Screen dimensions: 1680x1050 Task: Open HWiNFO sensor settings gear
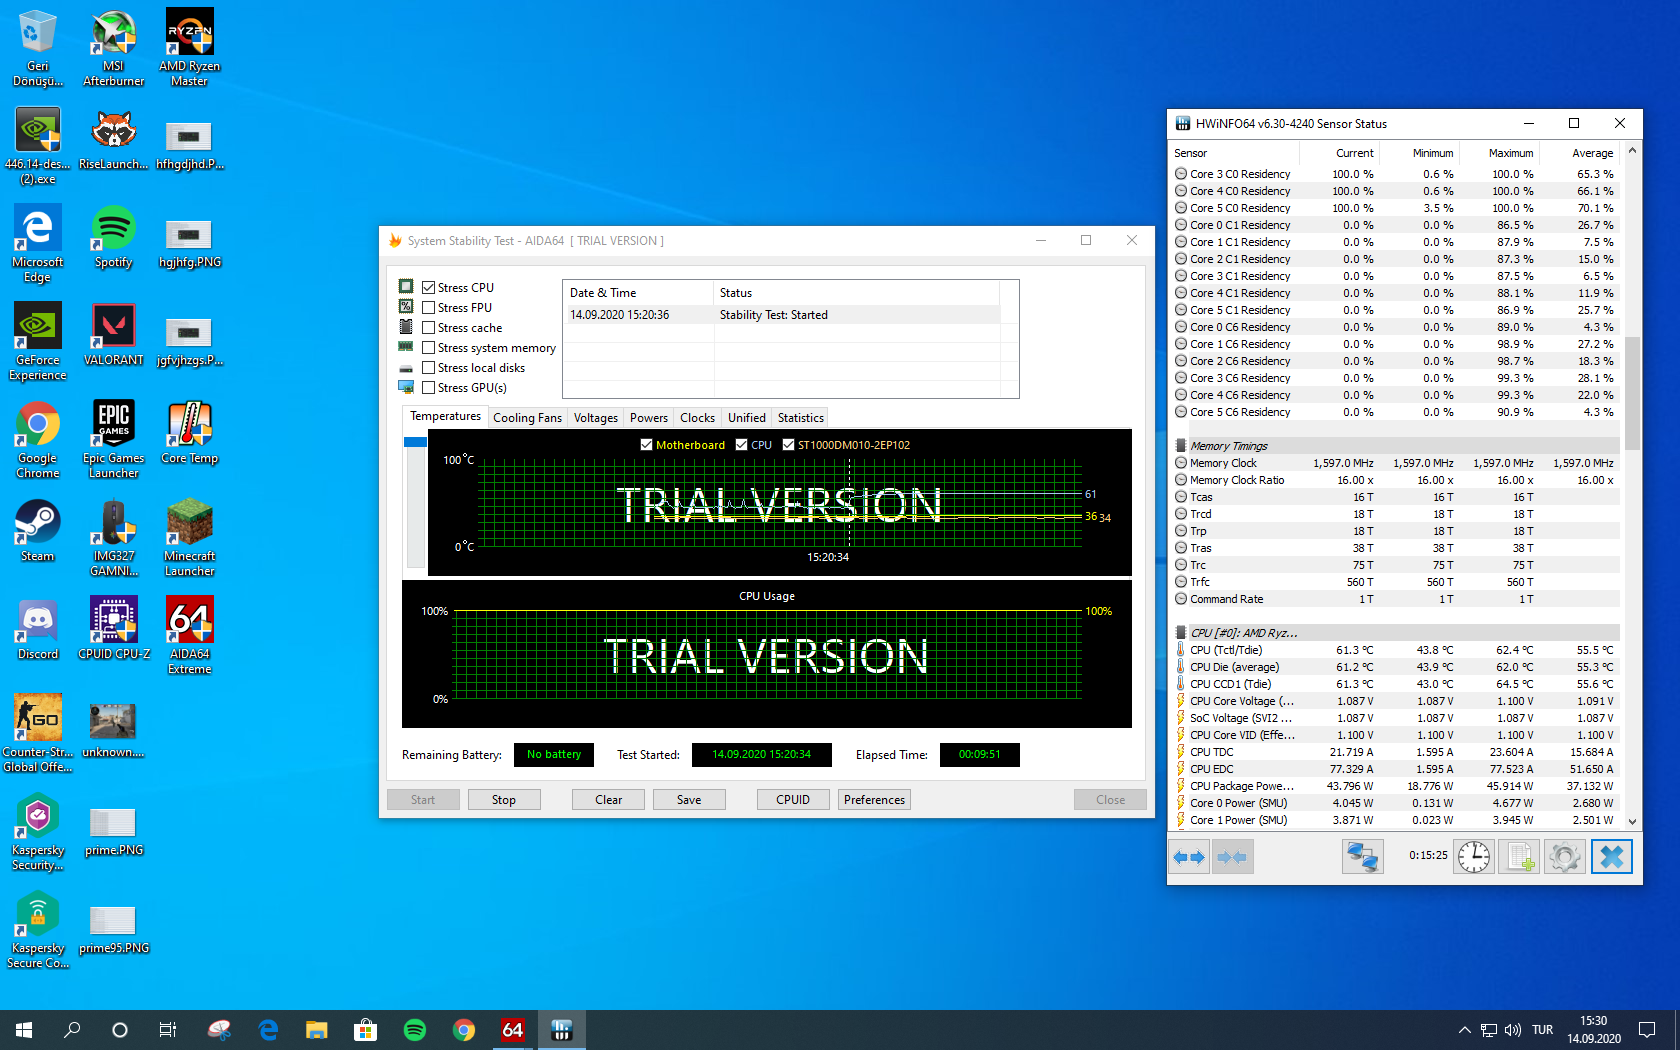[x=1565, y=857]
